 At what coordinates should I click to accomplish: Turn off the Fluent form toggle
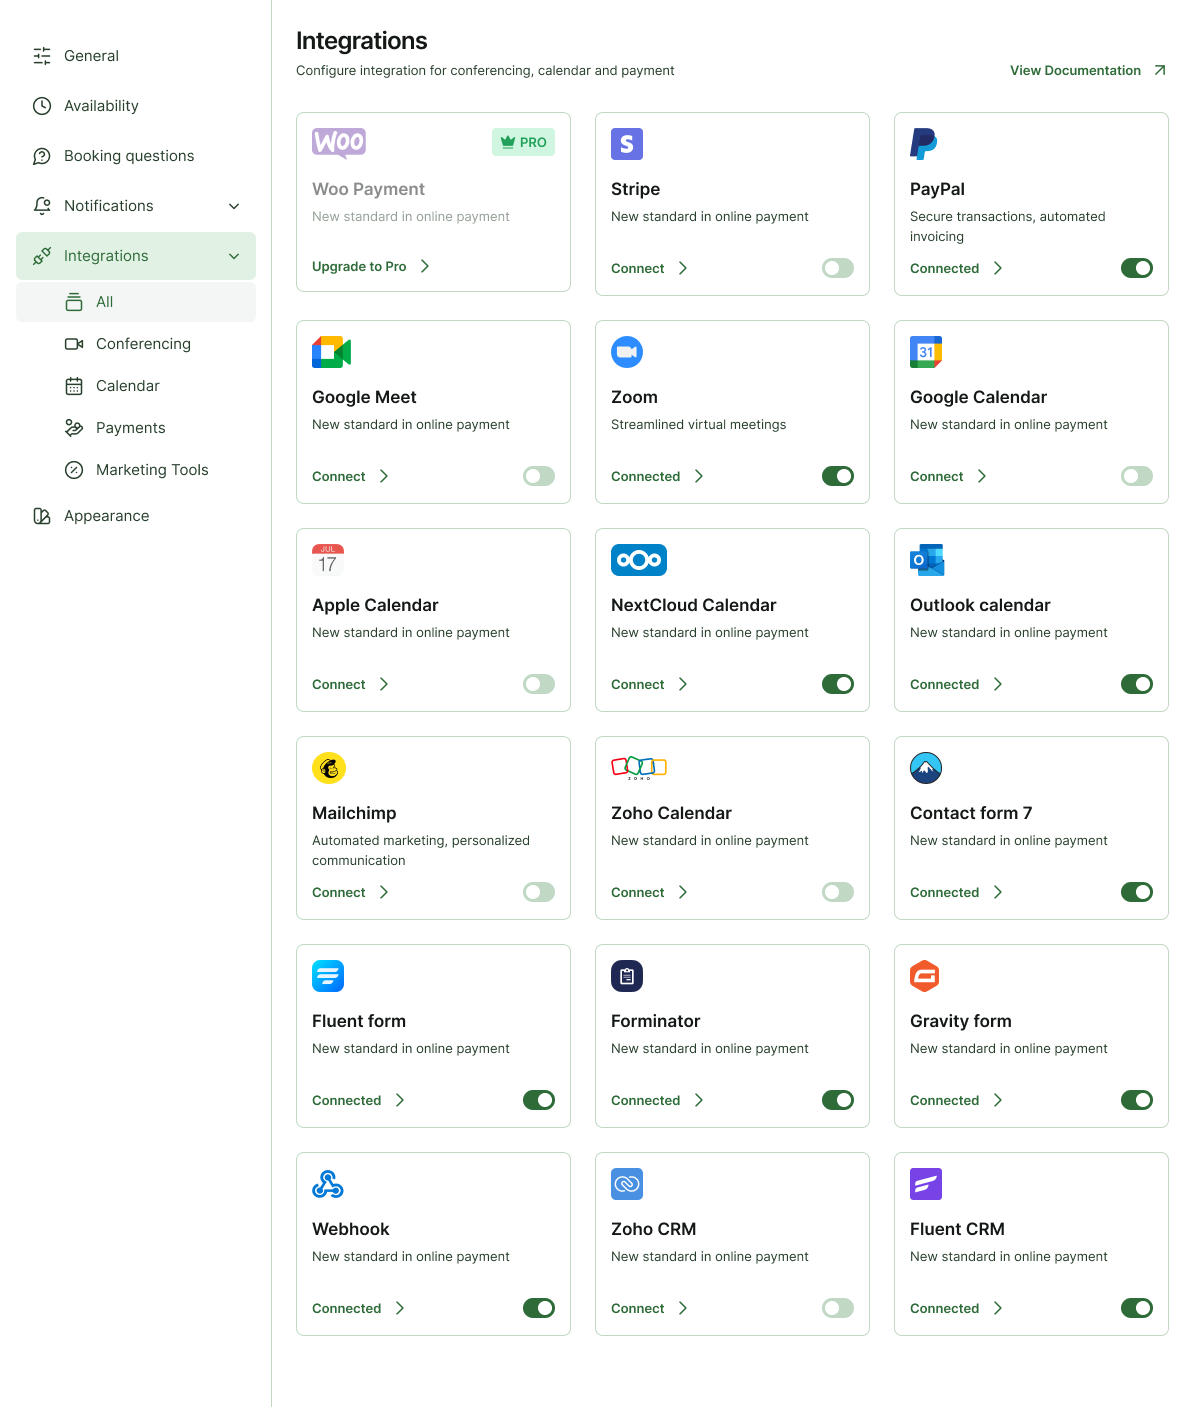(539, 1100)
